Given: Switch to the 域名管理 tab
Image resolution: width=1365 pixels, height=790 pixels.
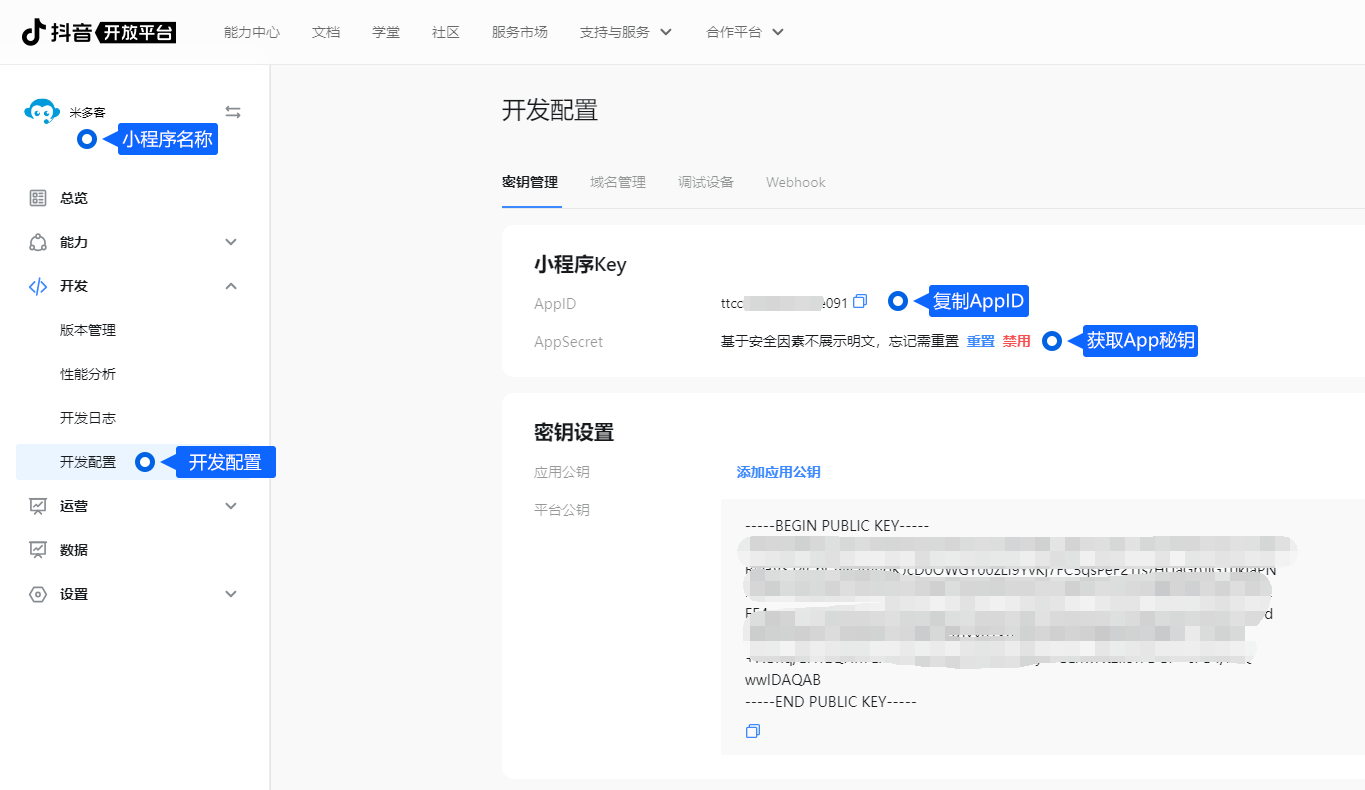Looking at the screenshot, I should [618, 182].
